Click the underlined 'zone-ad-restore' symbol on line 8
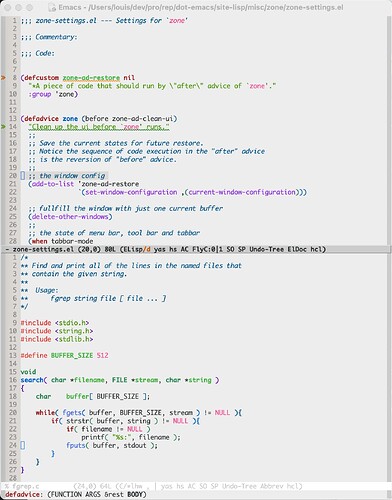 click(91, 78)
